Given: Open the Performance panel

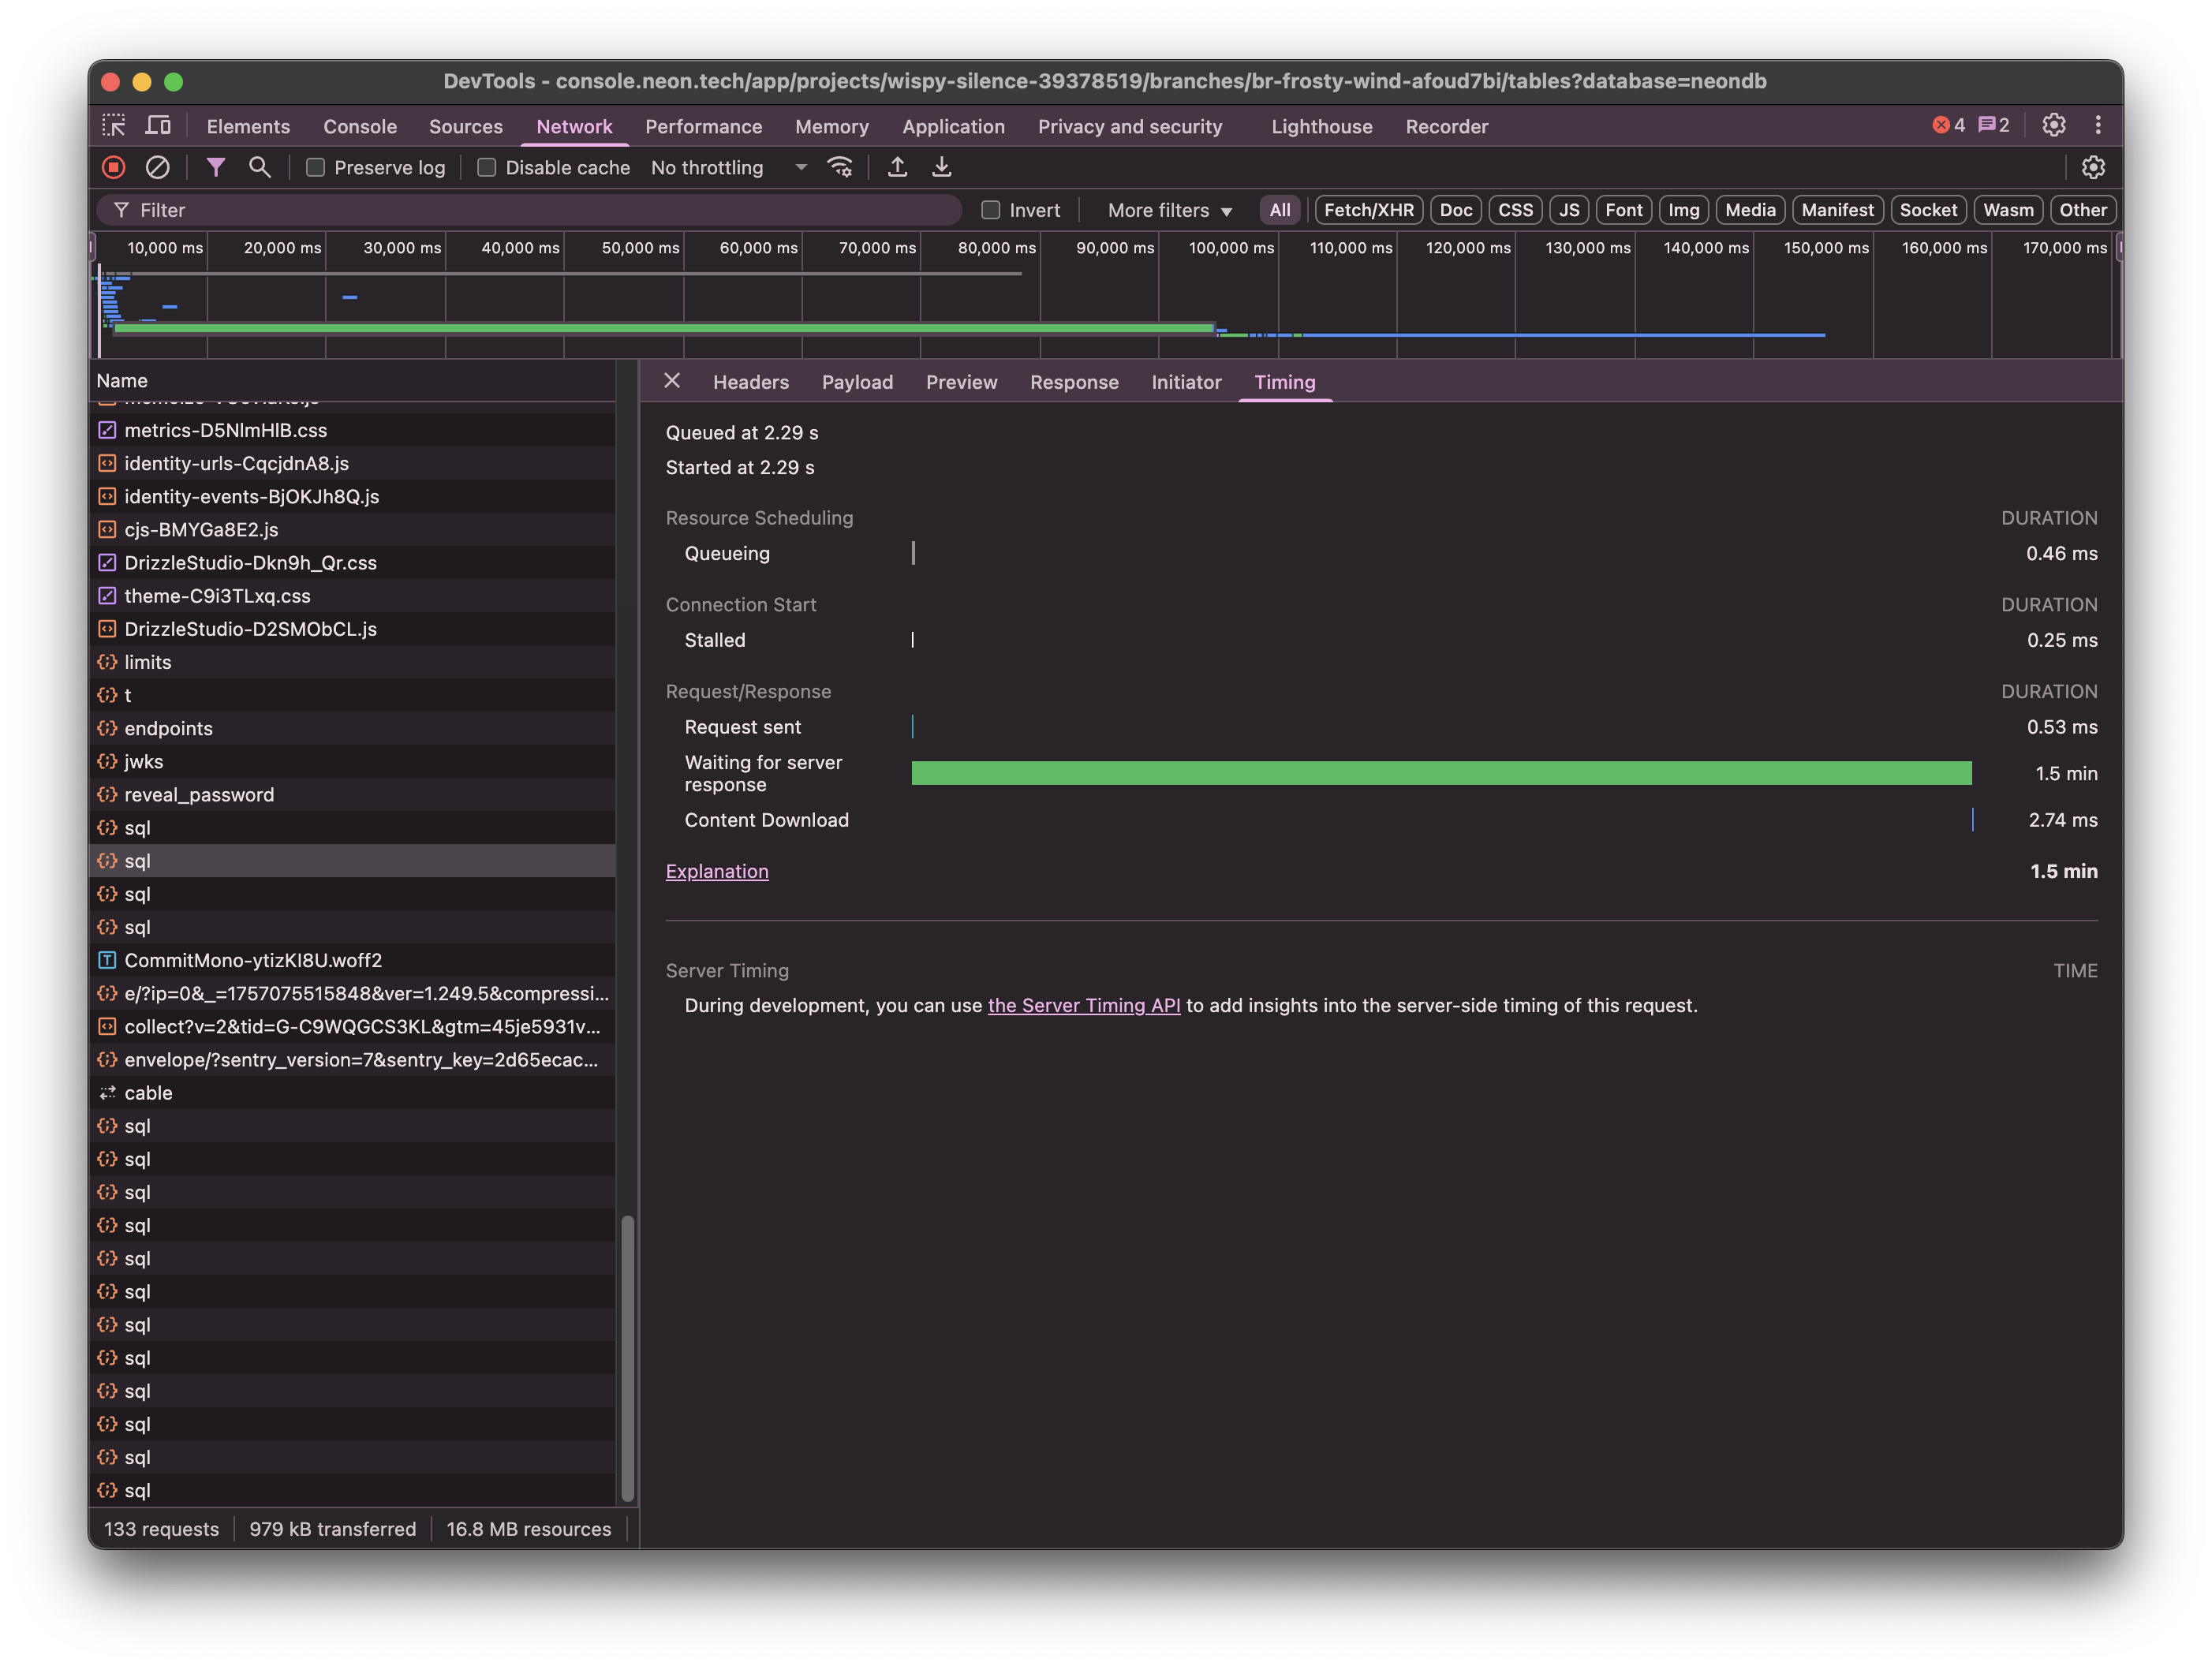Looking at the screenshot, I should click(x=703, y=126).
